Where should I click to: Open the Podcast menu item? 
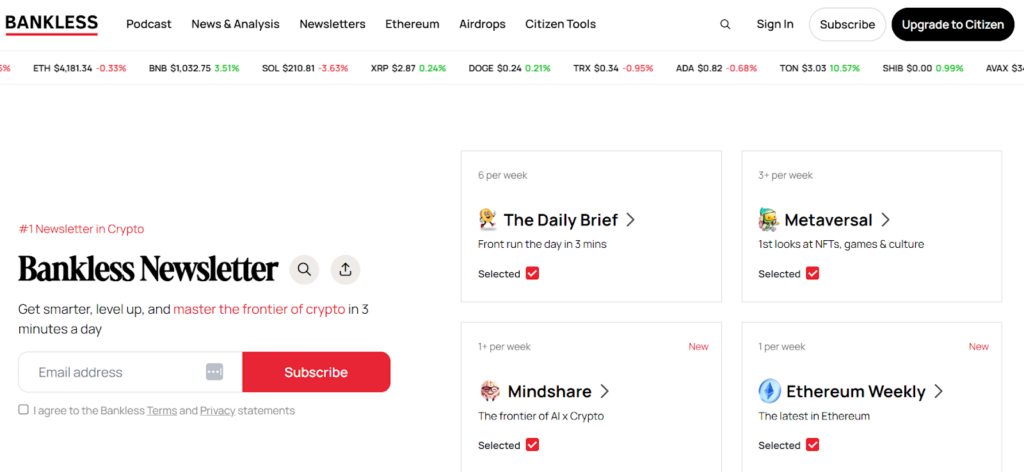[148, 24]
